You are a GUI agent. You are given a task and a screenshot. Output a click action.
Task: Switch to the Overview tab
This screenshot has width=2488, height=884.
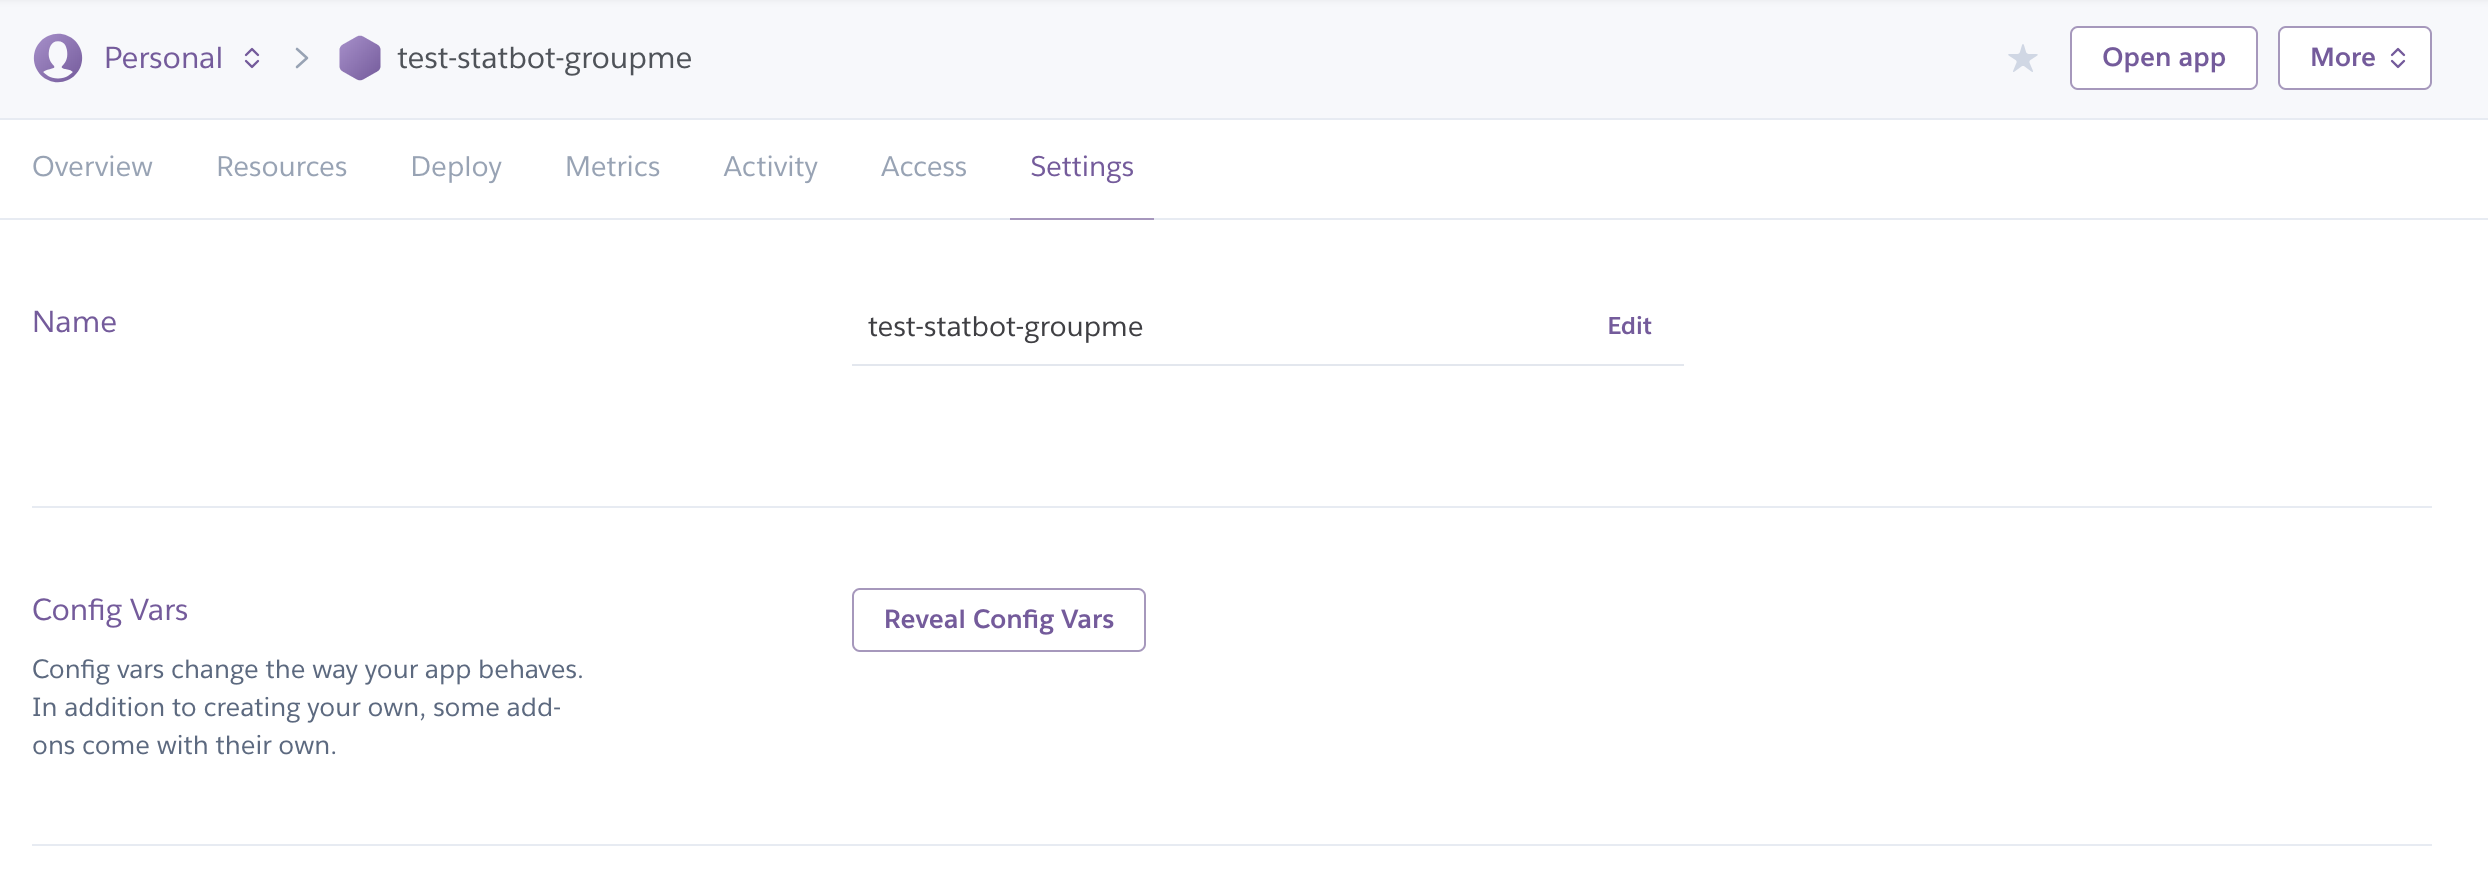[92, 166]
